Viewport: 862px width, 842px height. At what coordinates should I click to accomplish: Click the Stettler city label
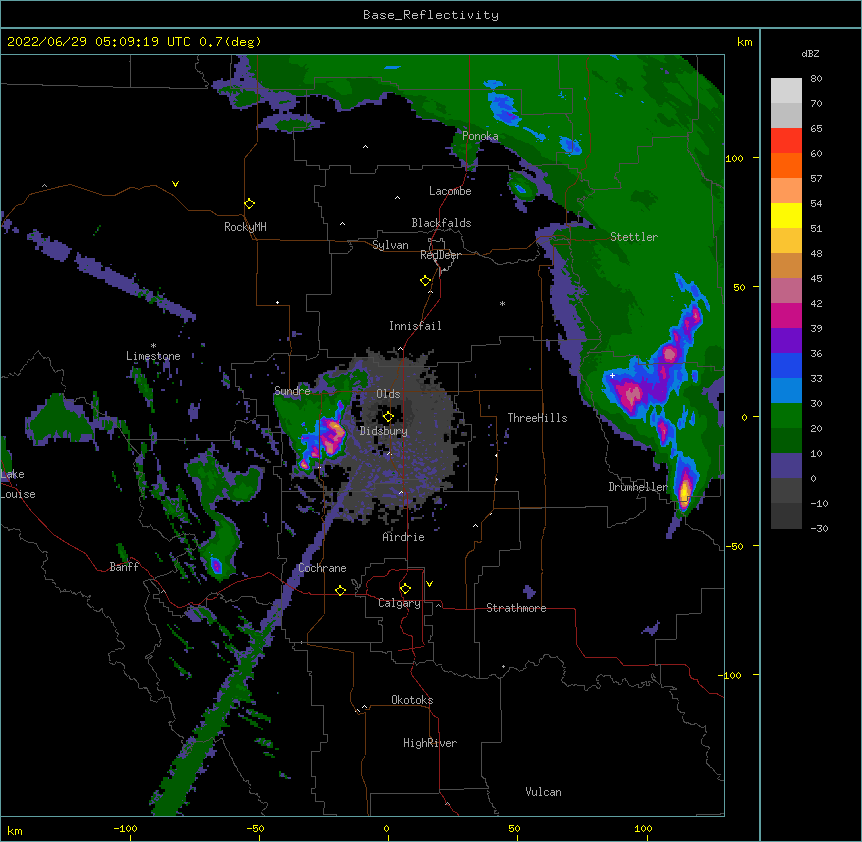[x=634, y=237]
